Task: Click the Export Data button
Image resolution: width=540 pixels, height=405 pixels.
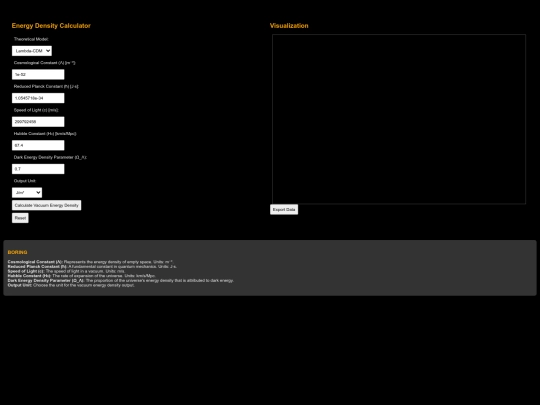Action: point(284,209)
